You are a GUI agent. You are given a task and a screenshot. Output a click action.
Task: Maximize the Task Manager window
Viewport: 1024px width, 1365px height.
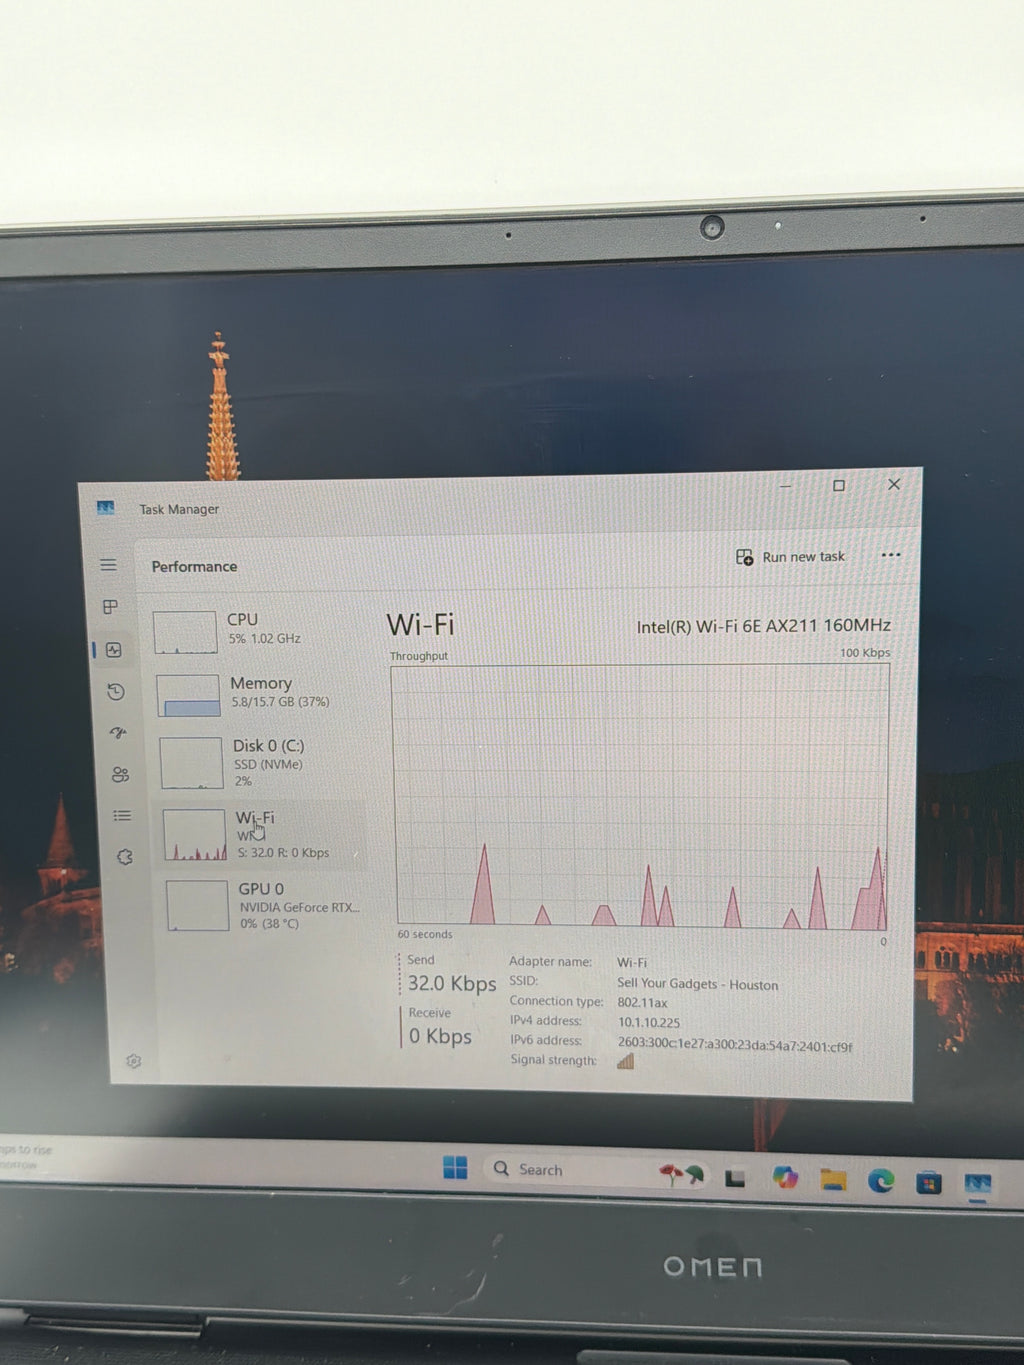point(839,485)
